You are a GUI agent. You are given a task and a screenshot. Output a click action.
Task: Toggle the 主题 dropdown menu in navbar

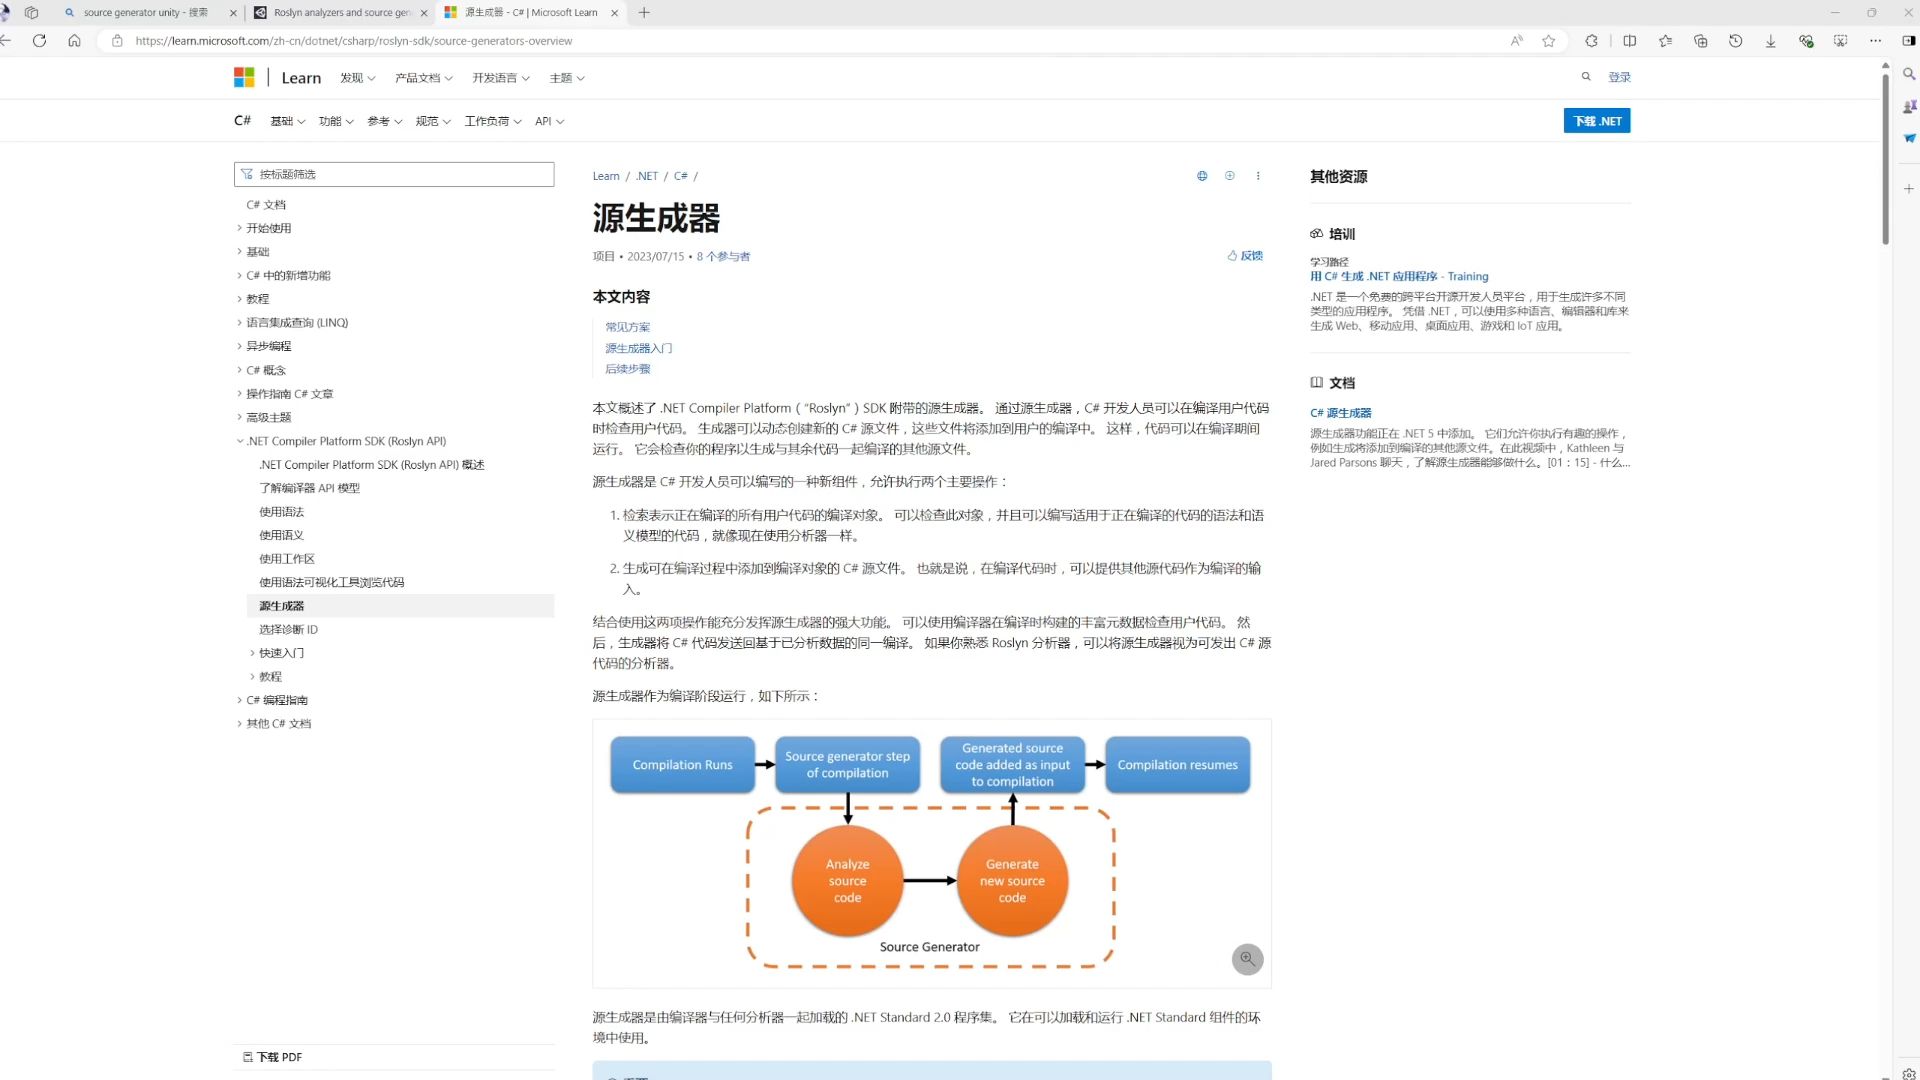tap(568, 78)
